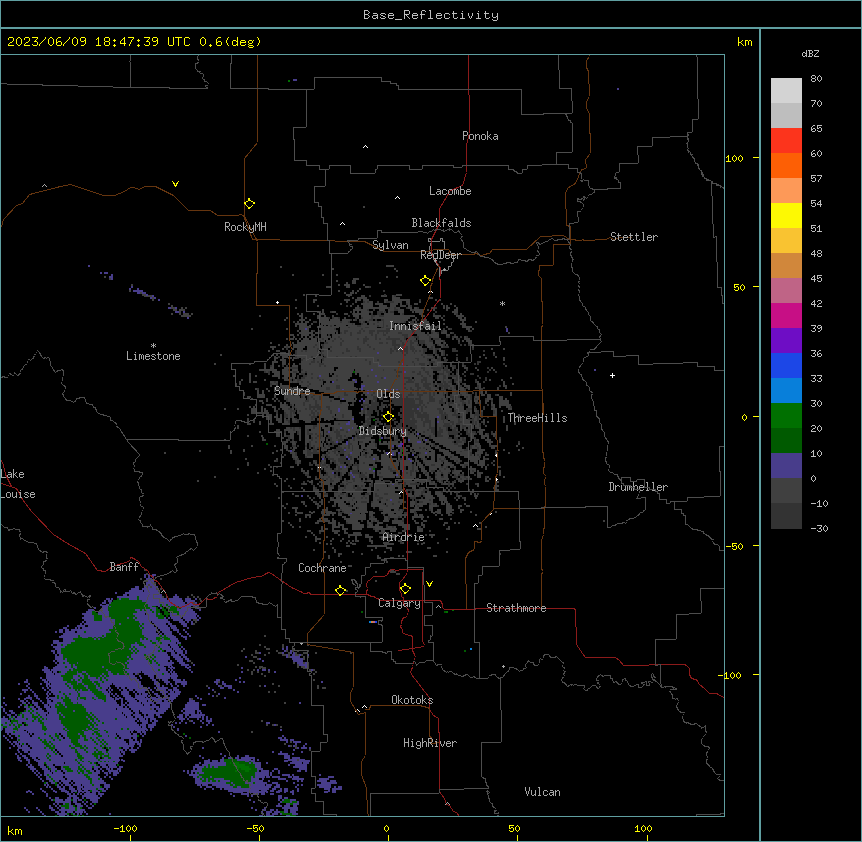Click the Strathmore label
The width and height of the screenshot is (862, 842).
coord(516,608)
